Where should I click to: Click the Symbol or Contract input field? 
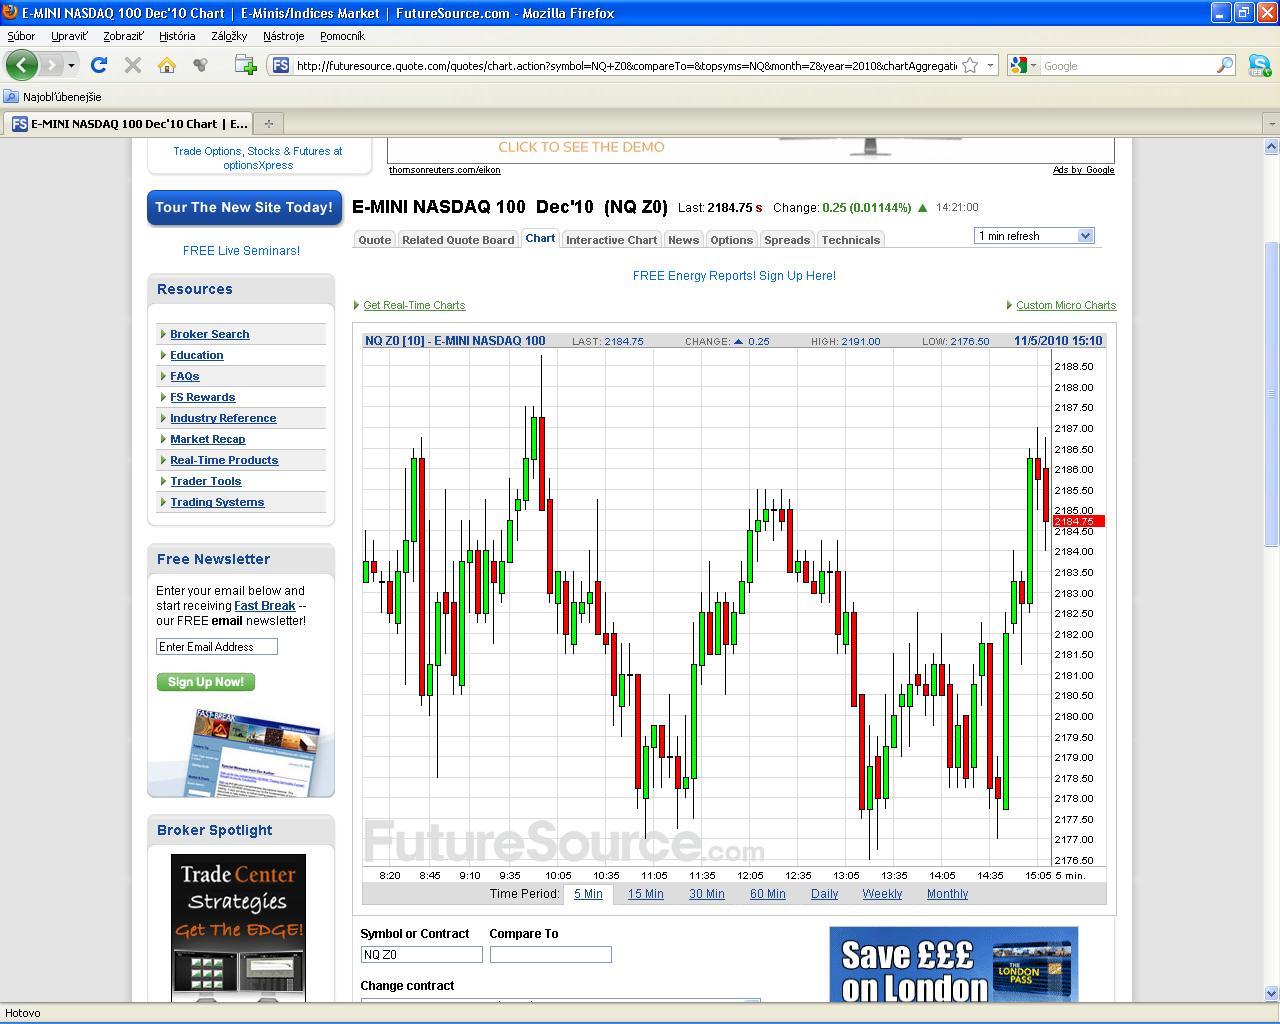pyautogui.click(x=422, y=955)
